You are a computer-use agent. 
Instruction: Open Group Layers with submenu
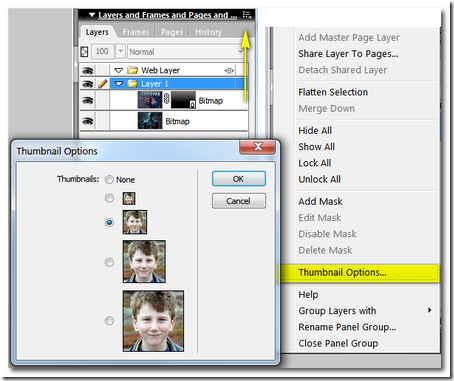pyautogui.click(x=365, y=311)
